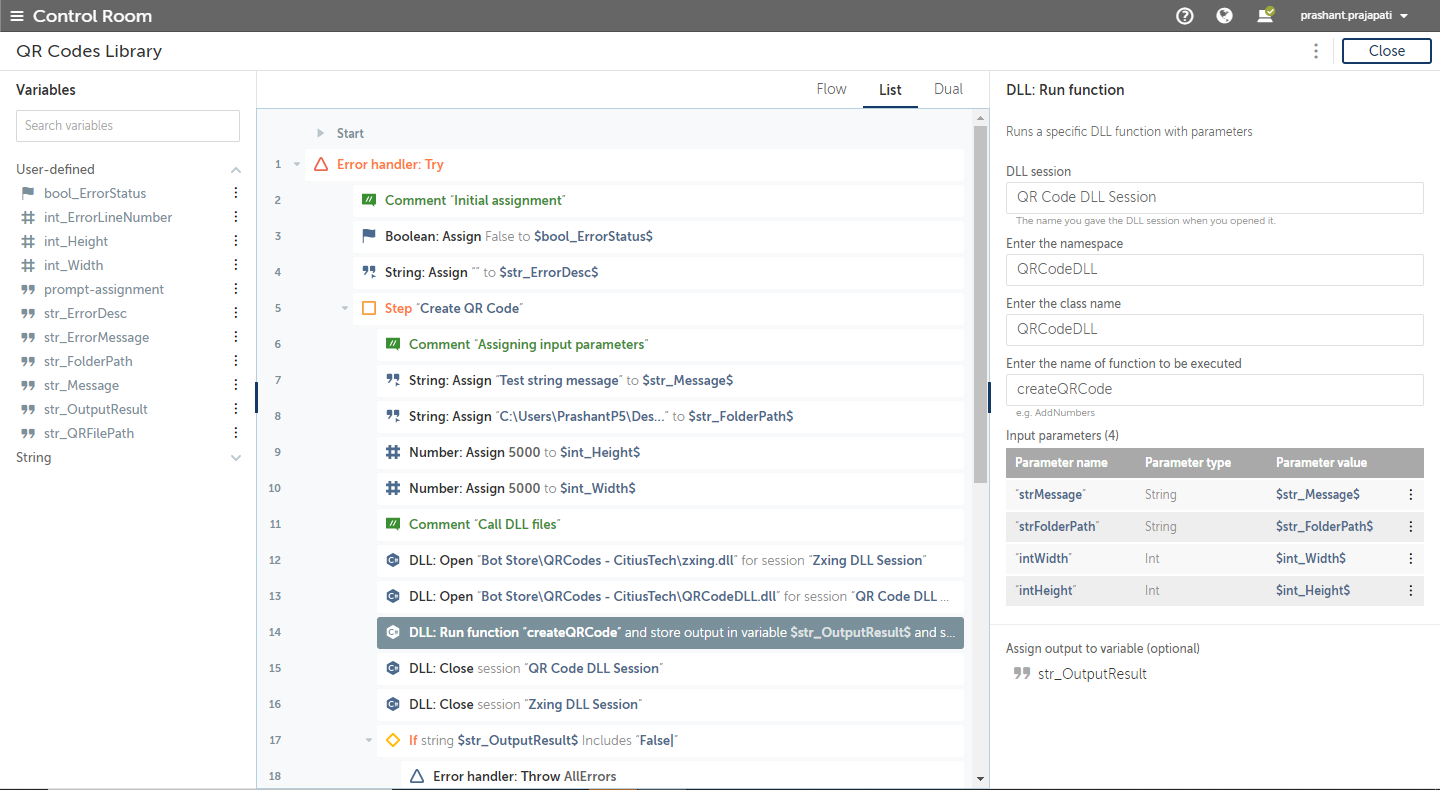
Task: Open the three-dot menu beside Close button
Action: [x=1315, y=51]
